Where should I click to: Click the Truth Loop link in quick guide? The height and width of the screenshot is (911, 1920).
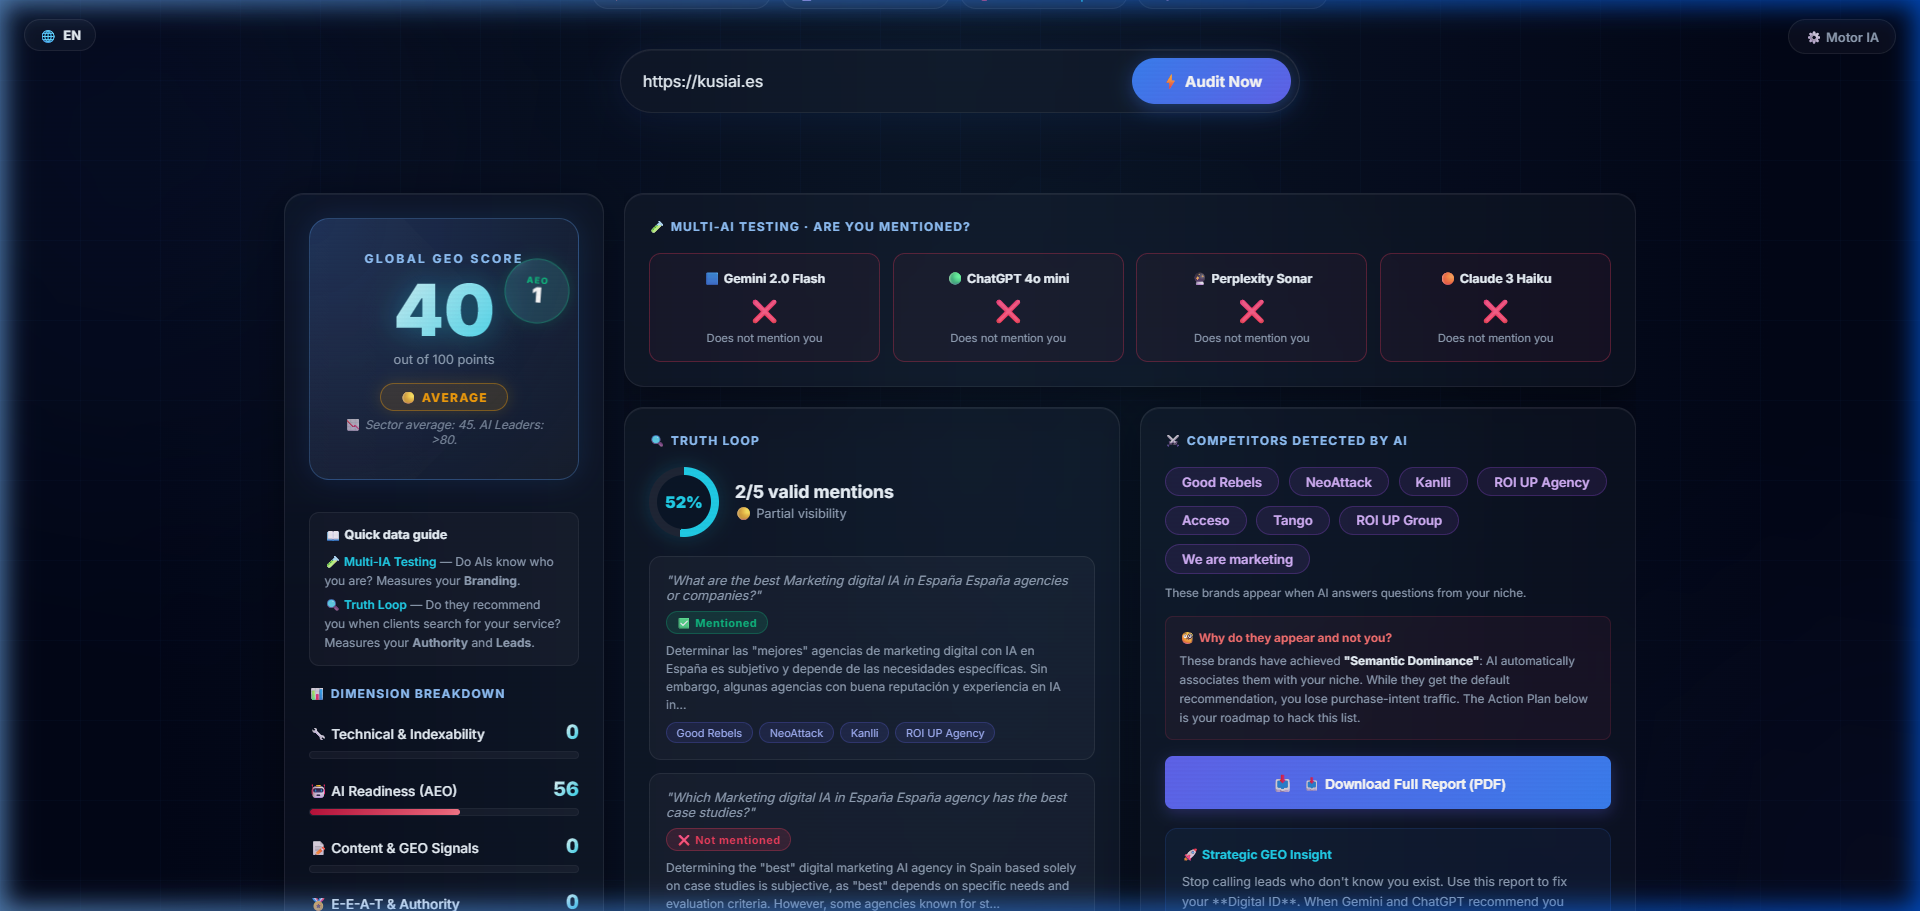point(375,605)
